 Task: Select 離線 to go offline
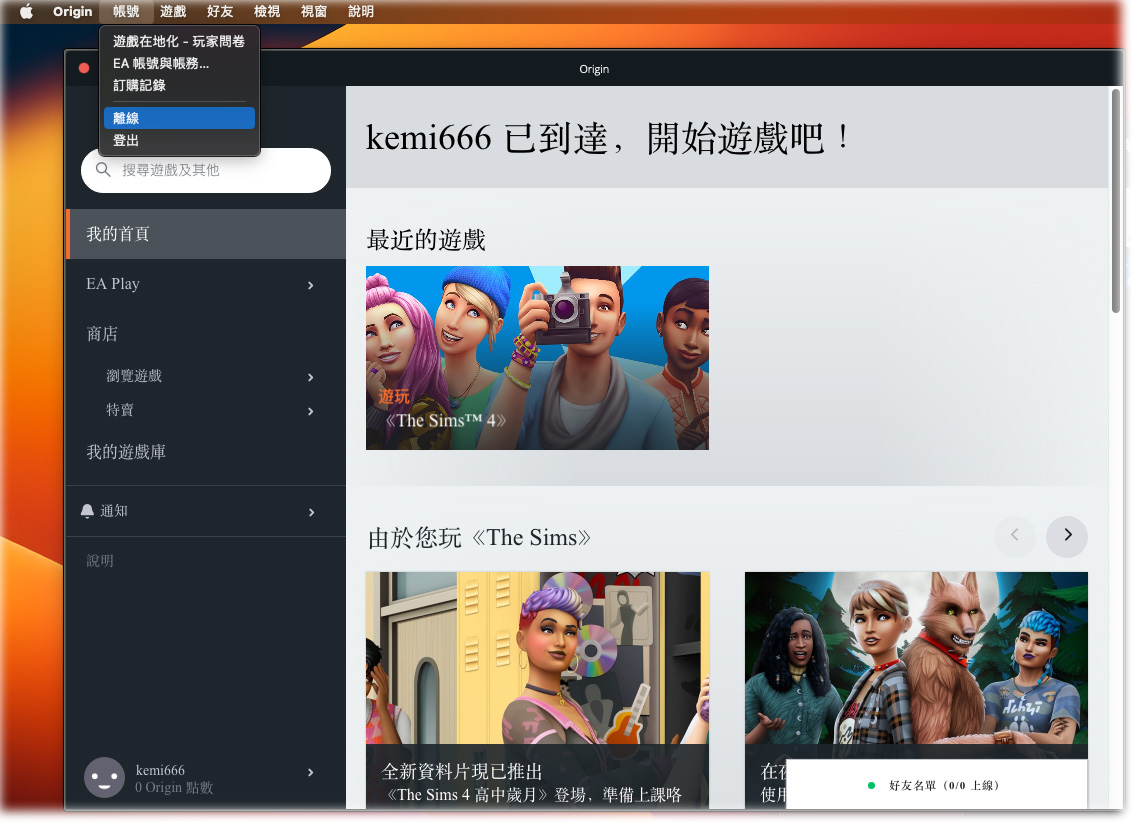point(179,118)
